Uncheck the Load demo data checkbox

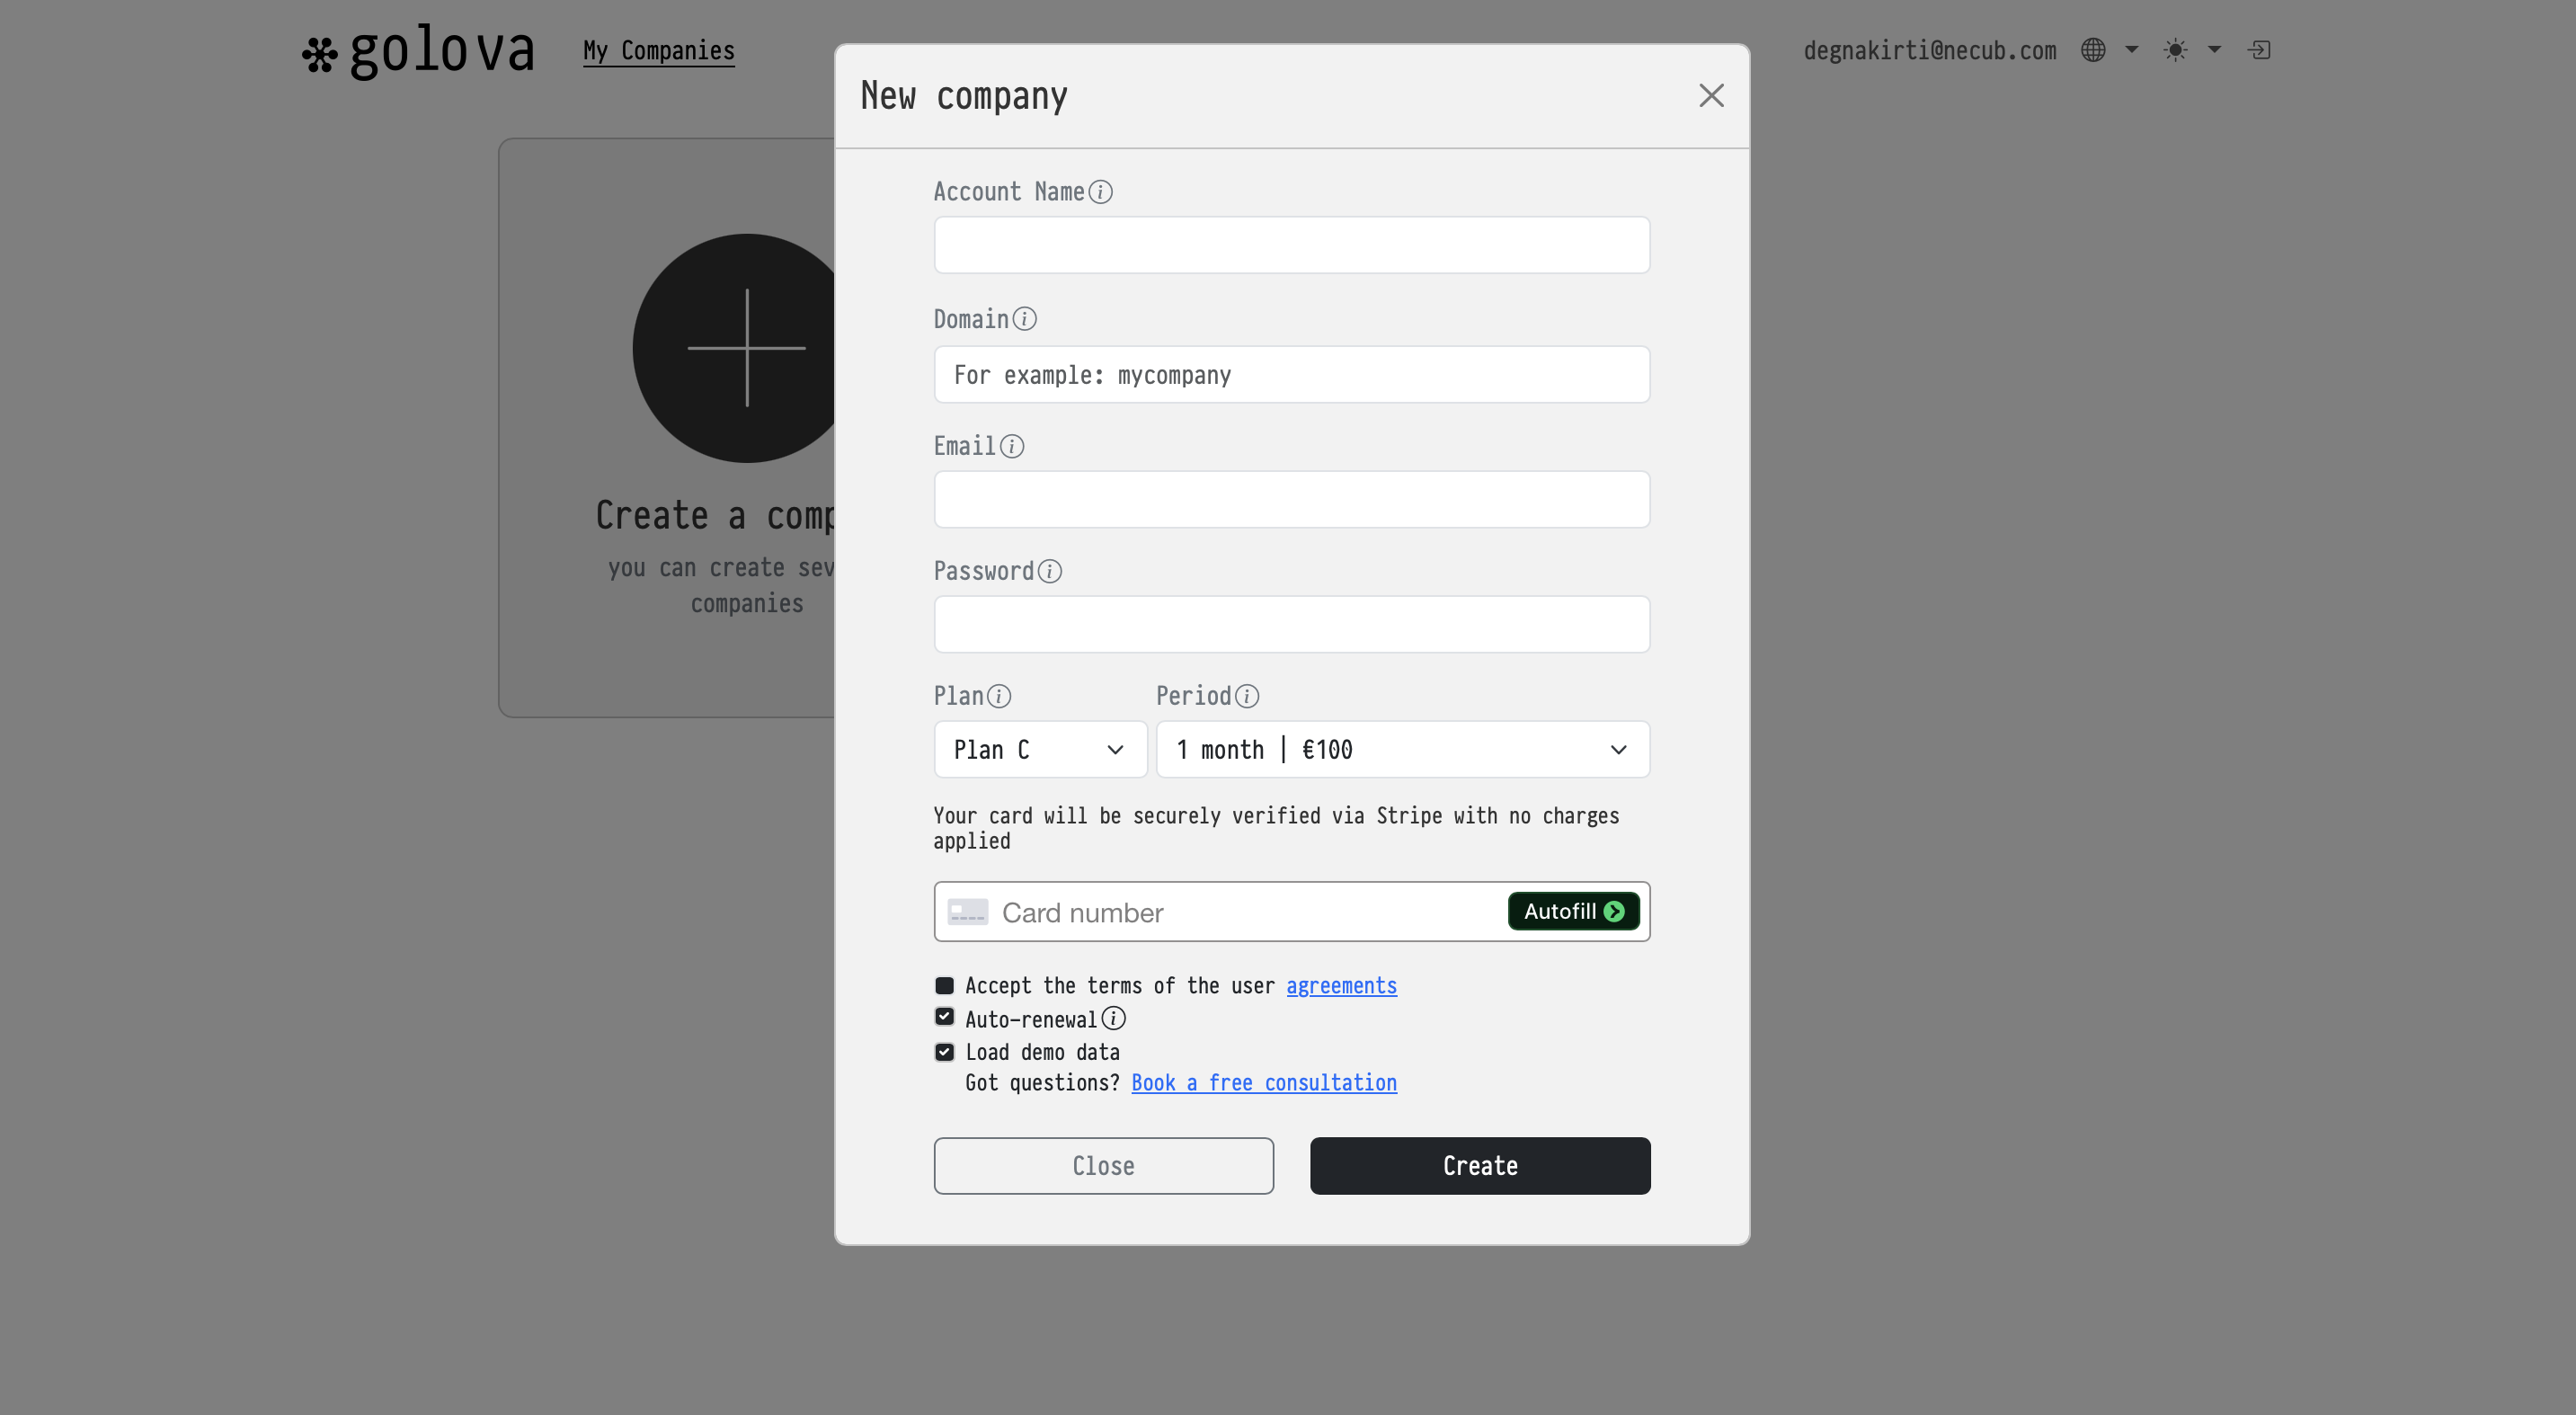(x=944, y=1052)
